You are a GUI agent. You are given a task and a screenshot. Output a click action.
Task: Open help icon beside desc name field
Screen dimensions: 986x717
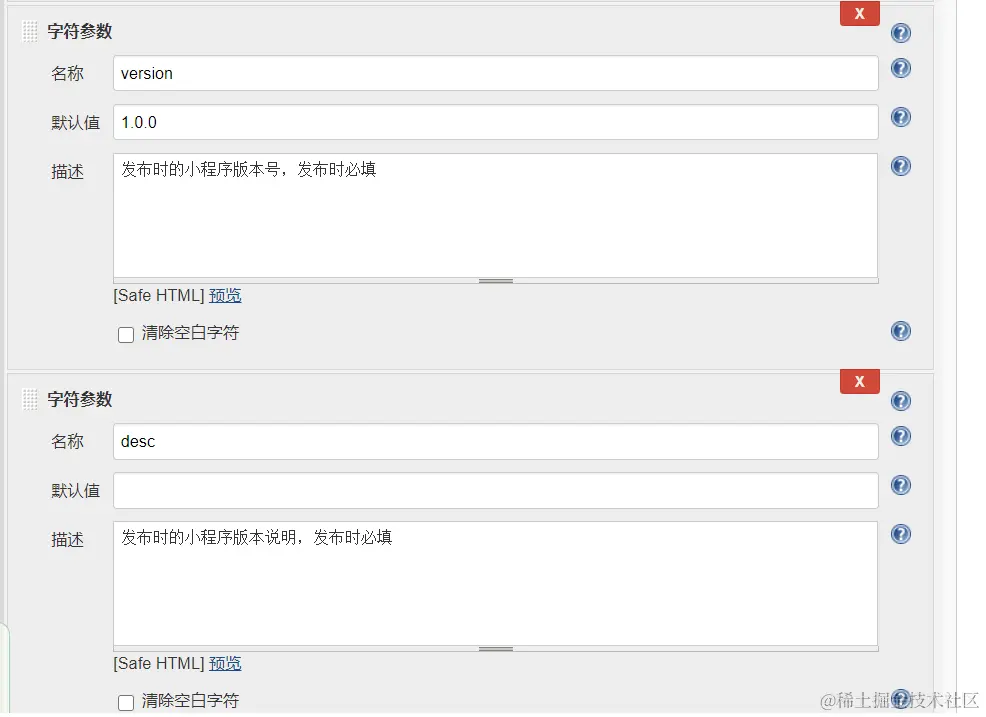pos(900,436)
